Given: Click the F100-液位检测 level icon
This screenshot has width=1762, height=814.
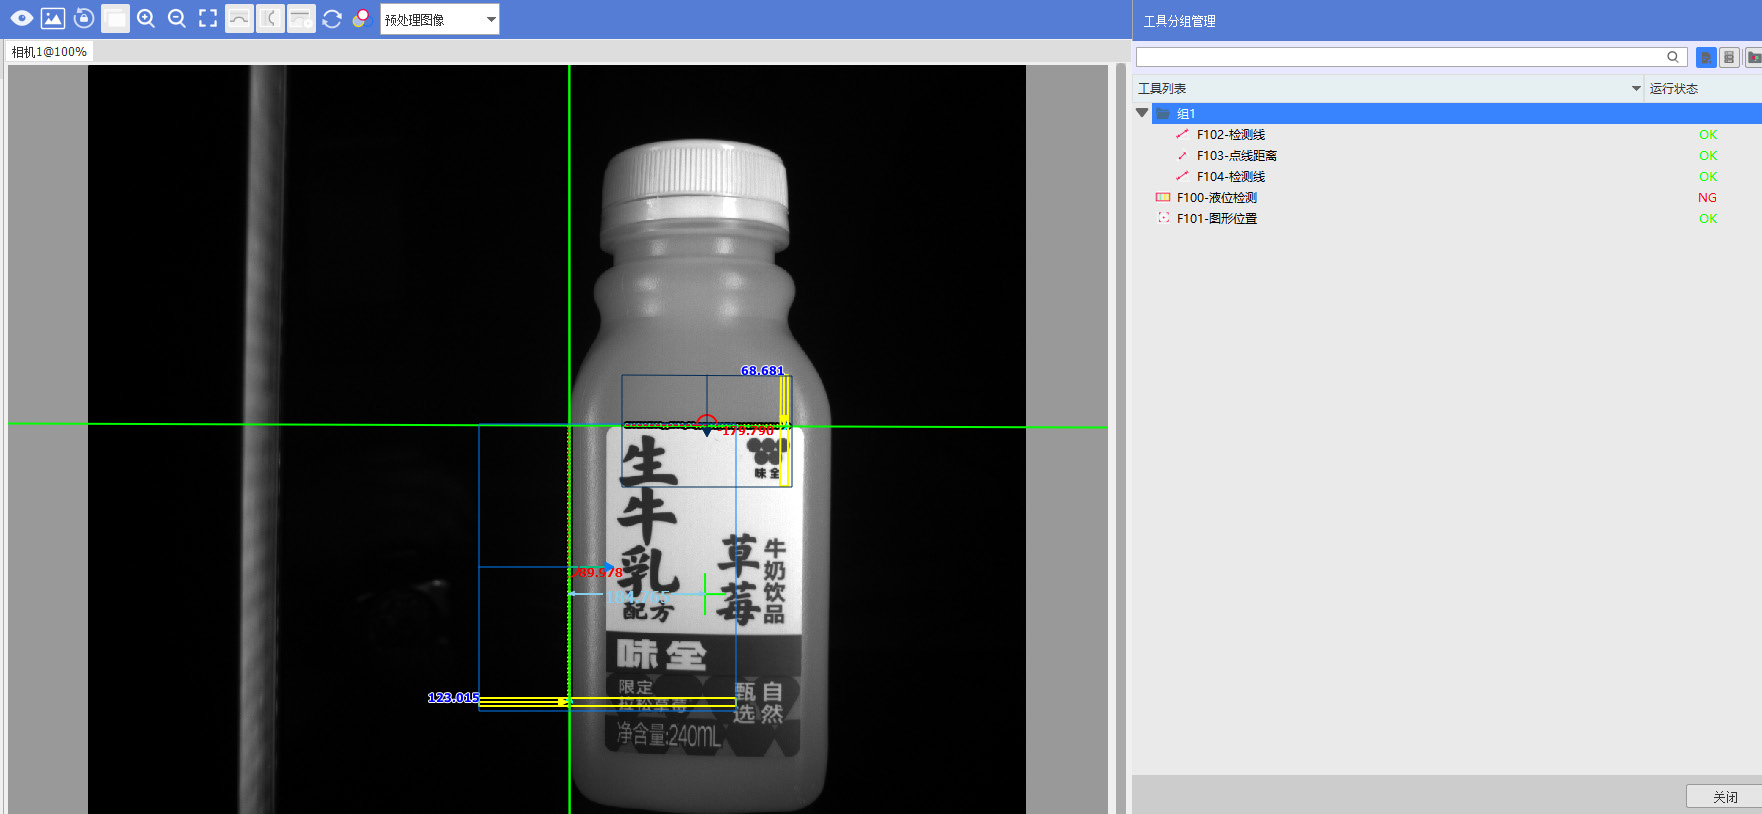Looking at the screenshot, I should pyautogui.click(x=1163, y=197).
